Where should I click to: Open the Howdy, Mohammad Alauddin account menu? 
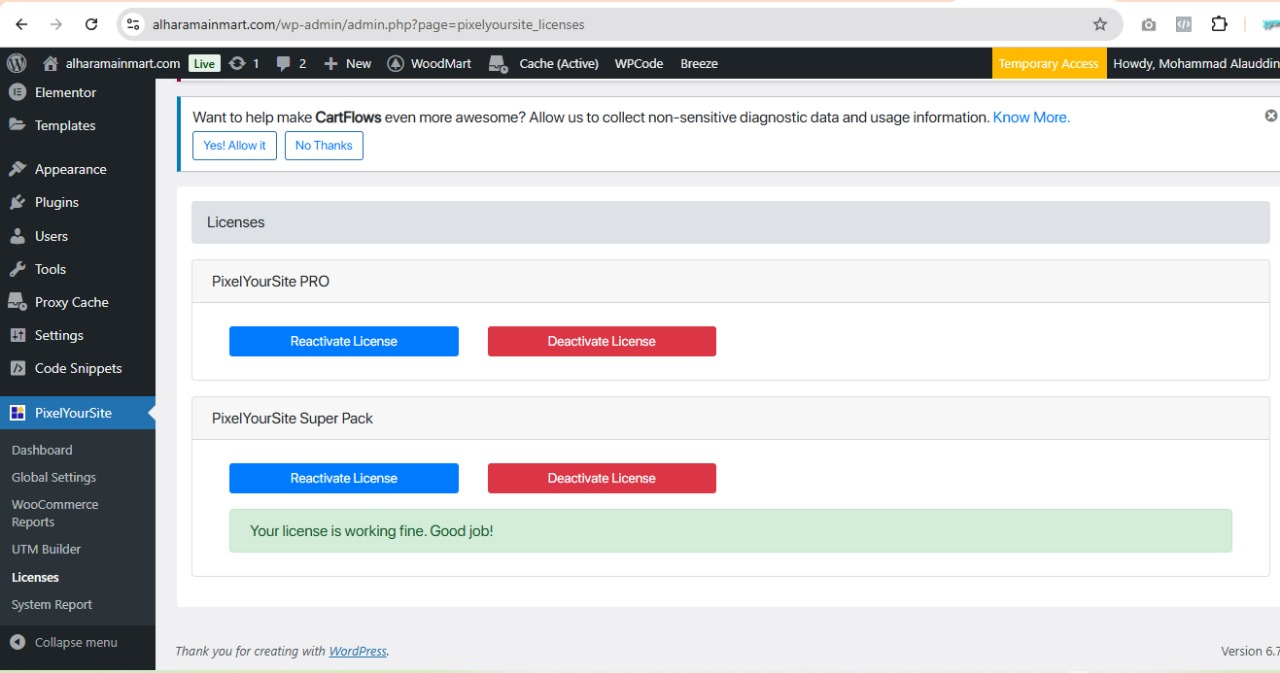pyautogui.click(x=1195, y=63)
